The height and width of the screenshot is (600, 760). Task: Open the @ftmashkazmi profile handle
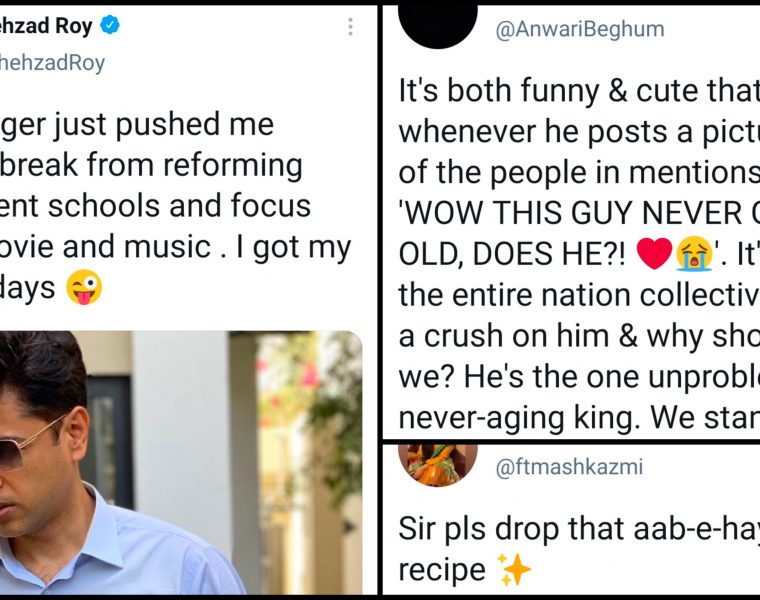pyautogui.click(x=569, y=466)
